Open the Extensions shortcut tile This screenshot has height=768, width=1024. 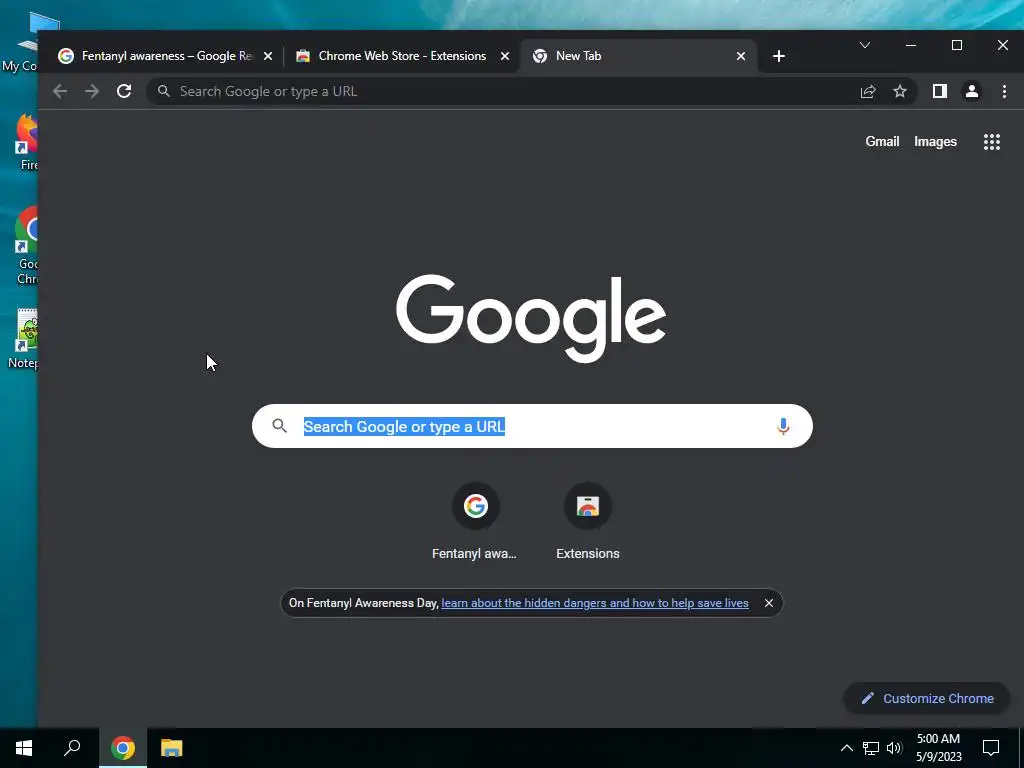click(x=588, y=522)
